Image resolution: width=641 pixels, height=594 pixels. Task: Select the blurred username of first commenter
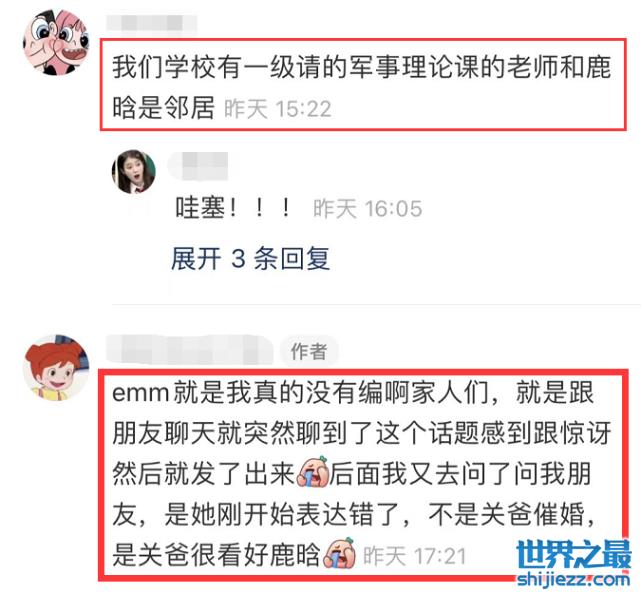(x=152, y=22)
